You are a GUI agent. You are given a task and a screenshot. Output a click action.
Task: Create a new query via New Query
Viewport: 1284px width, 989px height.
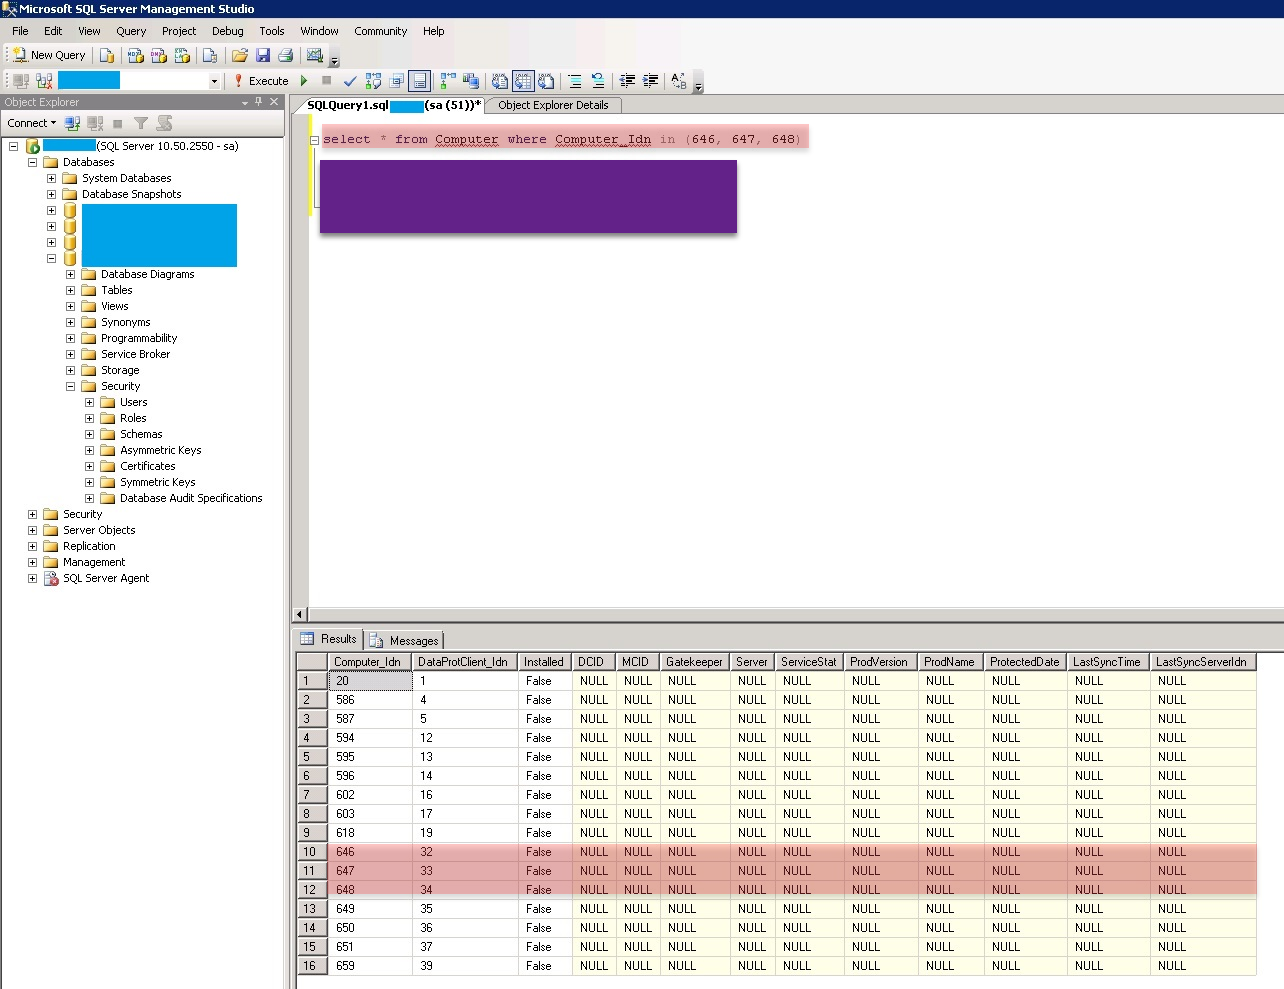pos(48,55)
